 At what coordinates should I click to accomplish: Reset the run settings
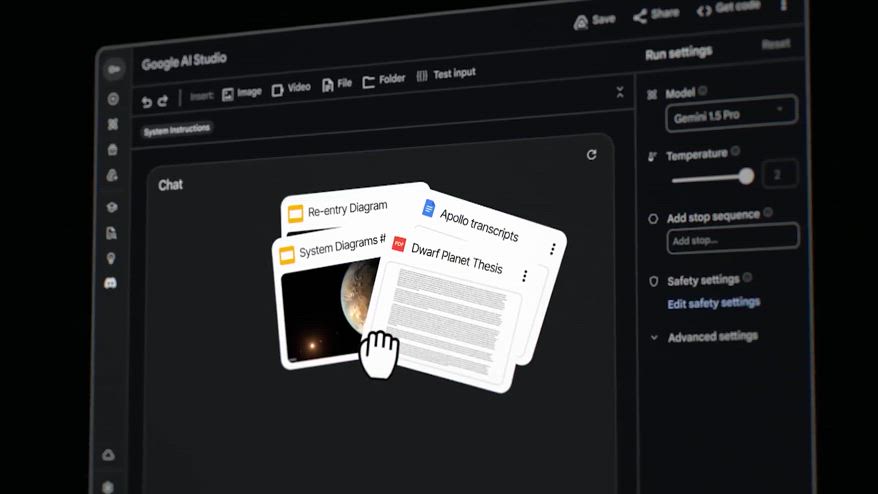click(776, 44)
